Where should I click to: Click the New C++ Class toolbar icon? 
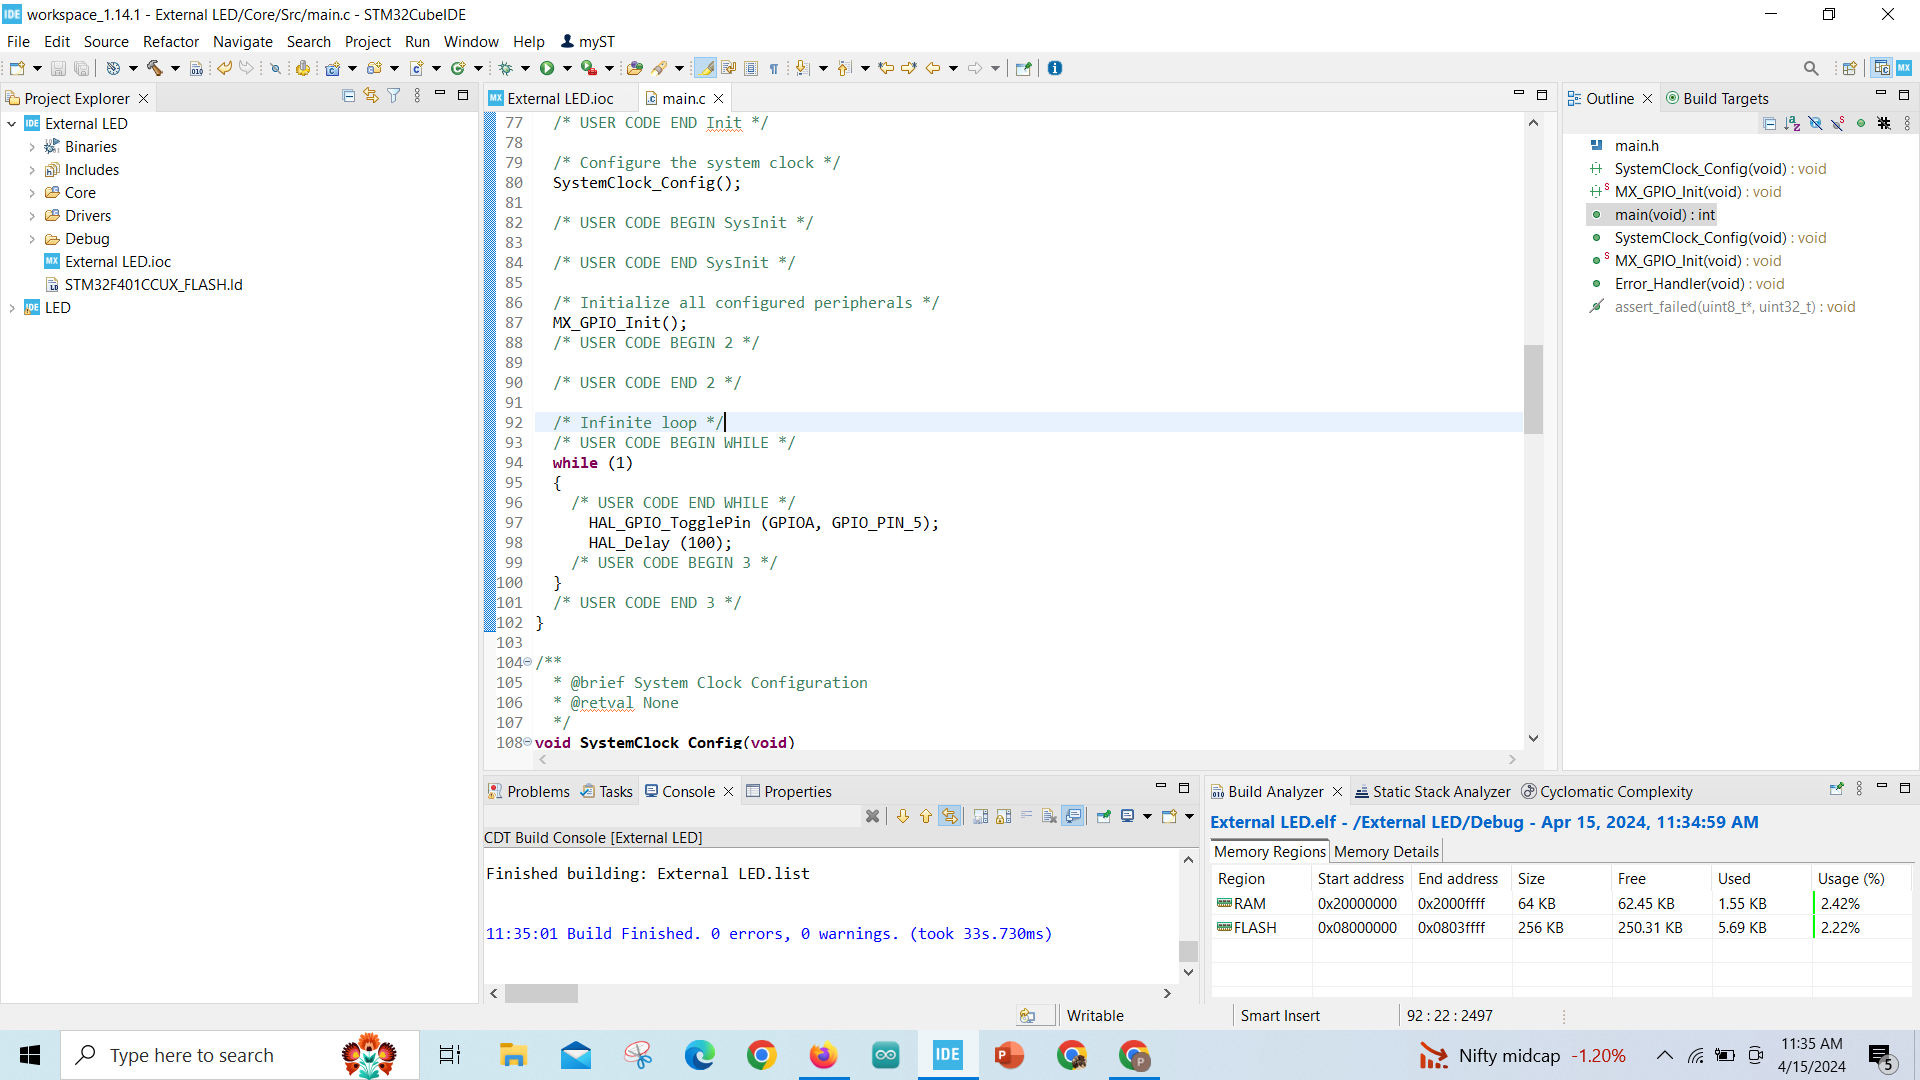coord(458,68)
